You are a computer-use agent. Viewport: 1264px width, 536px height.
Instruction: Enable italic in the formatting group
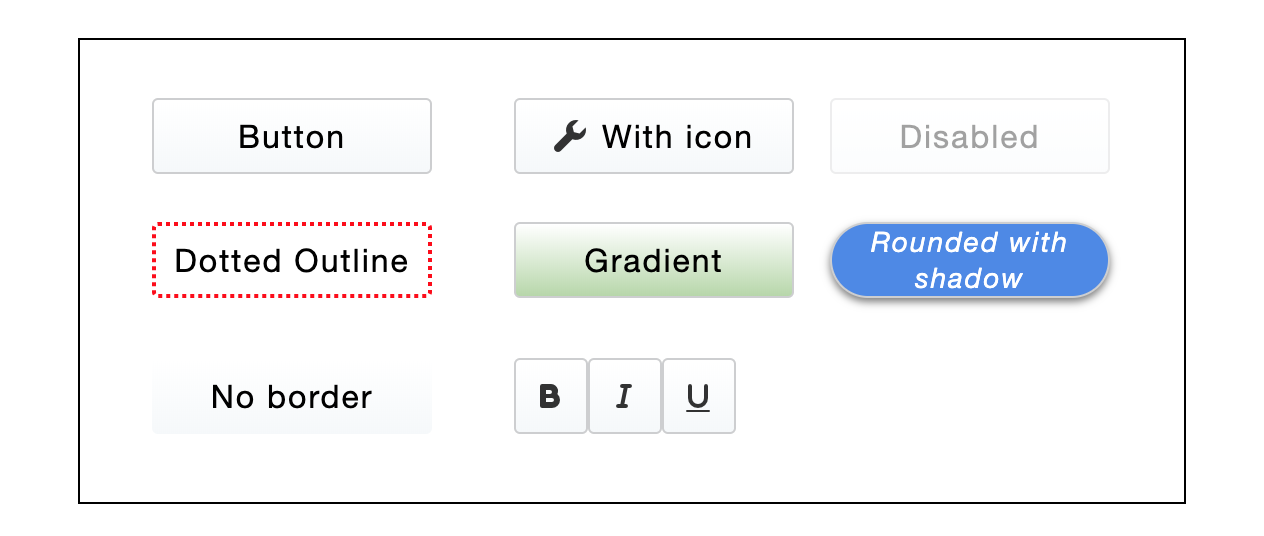625,397
